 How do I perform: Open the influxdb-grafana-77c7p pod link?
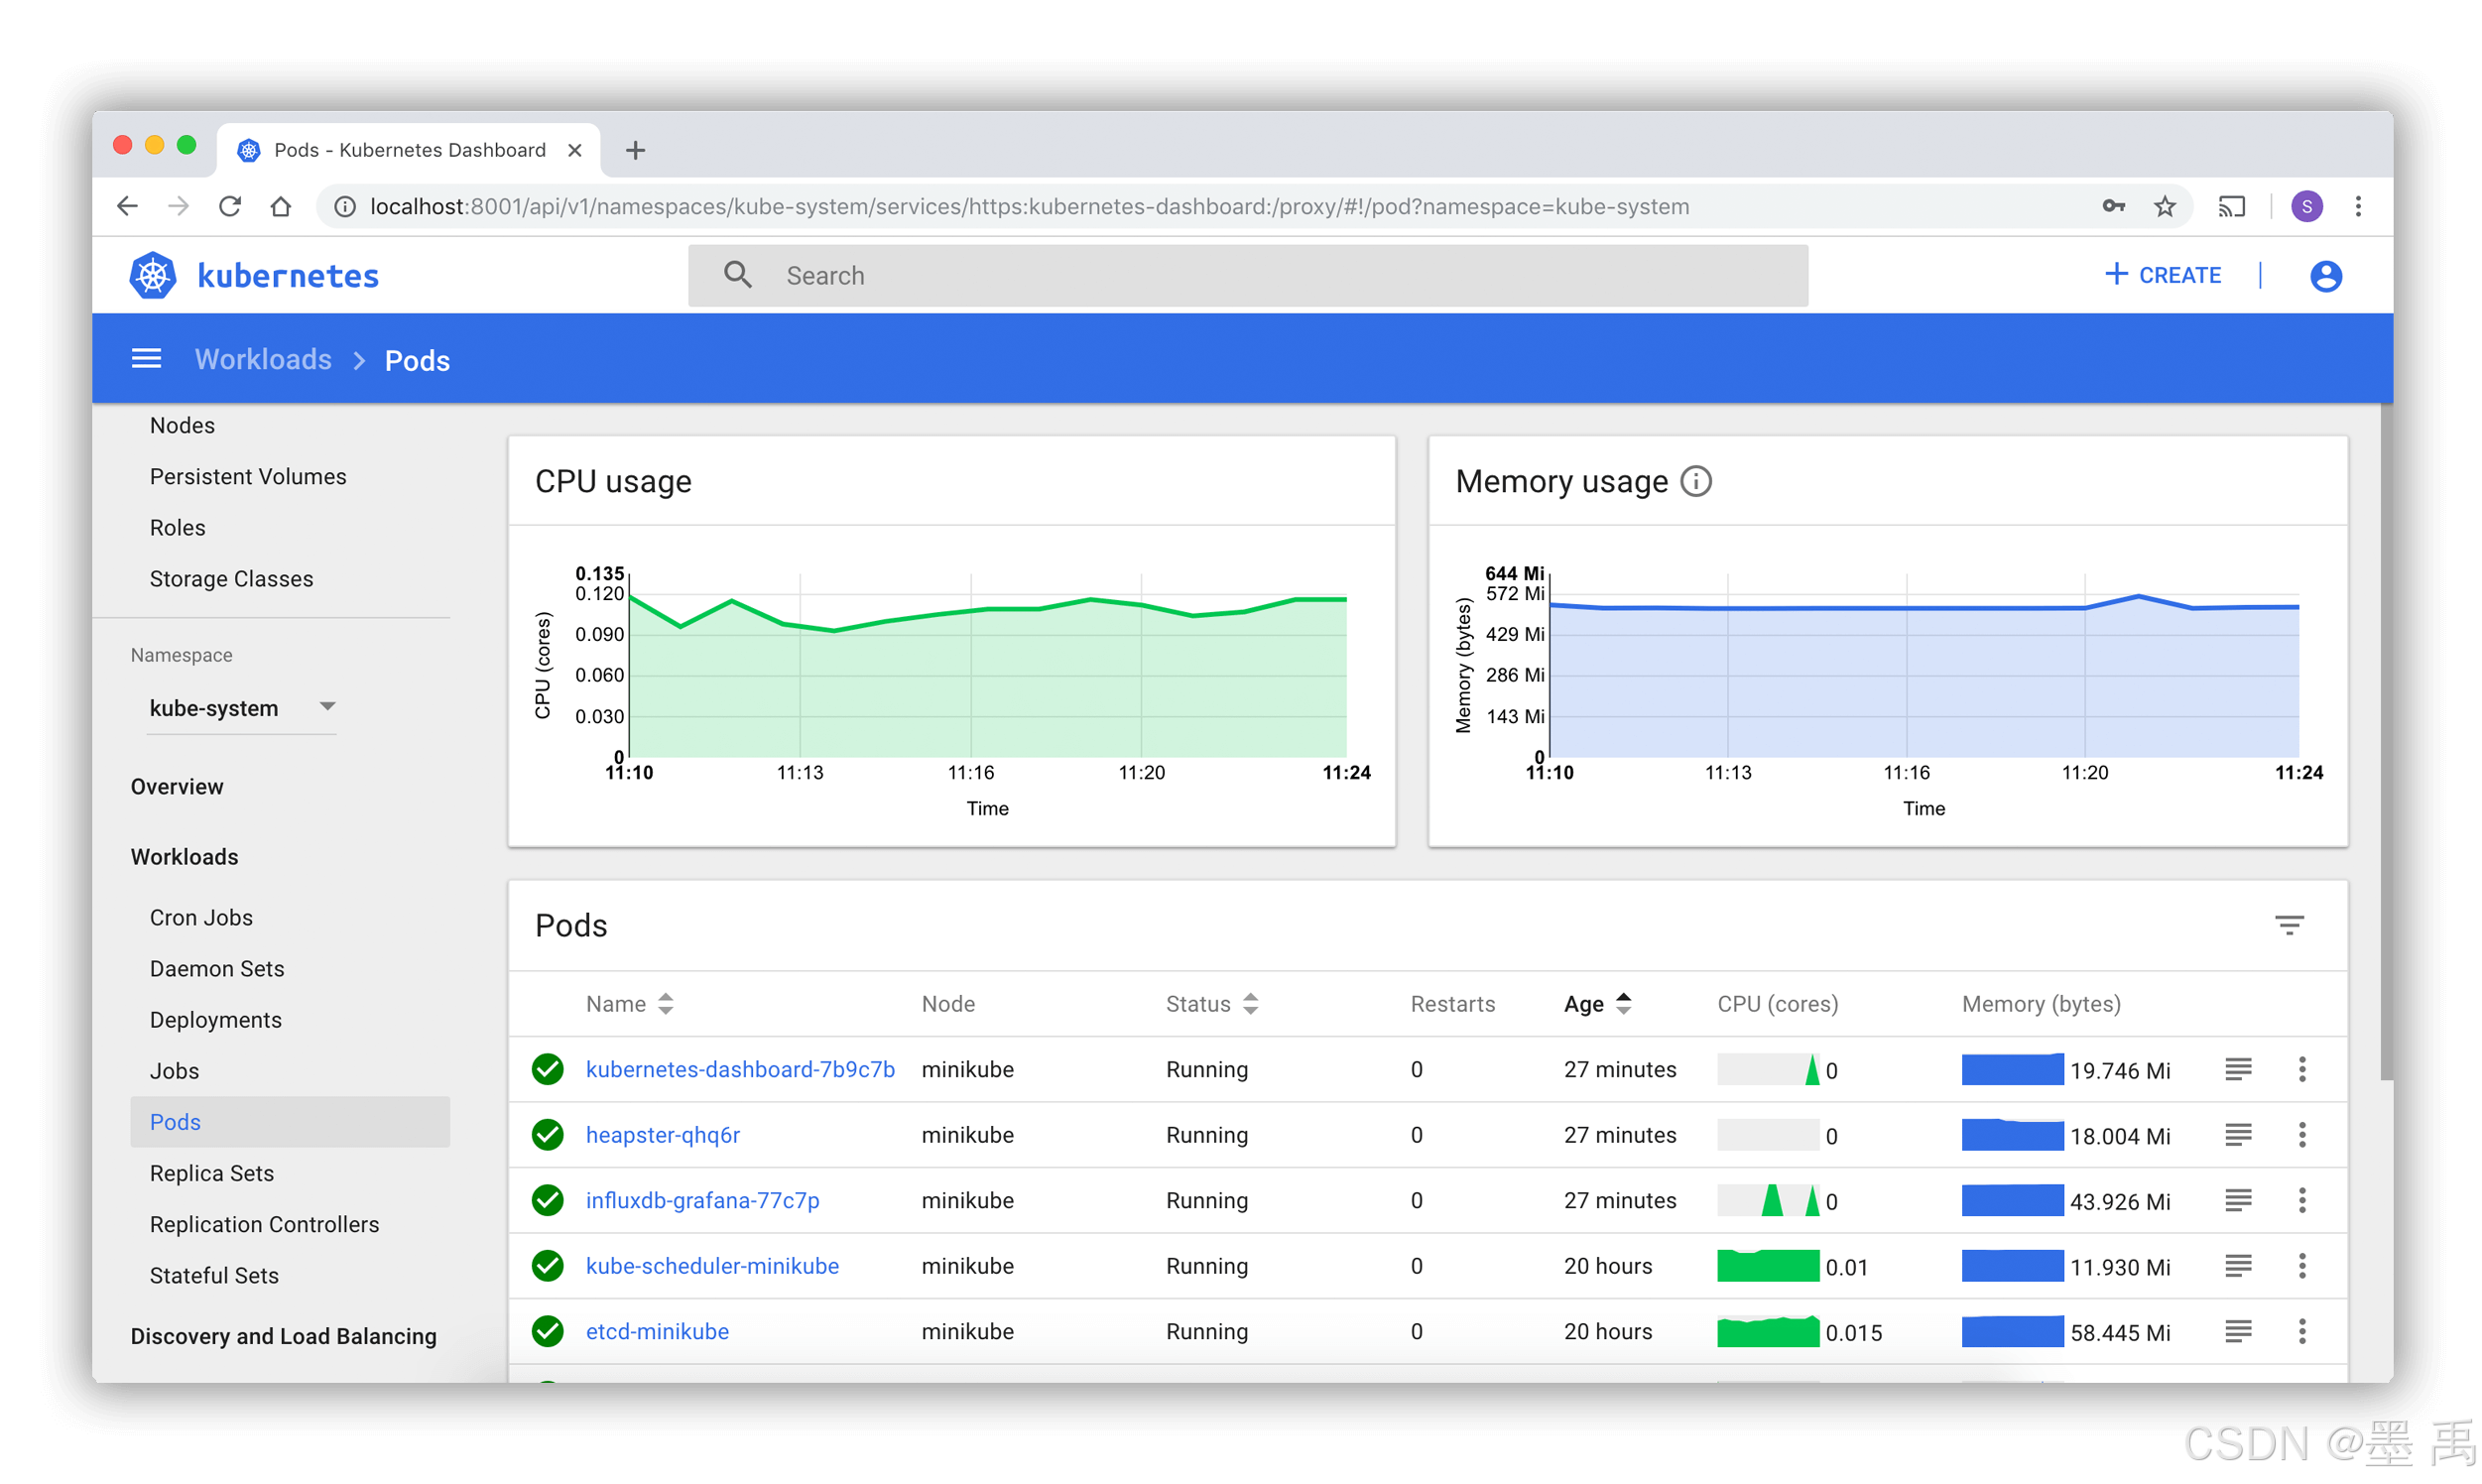point(702,1201)
